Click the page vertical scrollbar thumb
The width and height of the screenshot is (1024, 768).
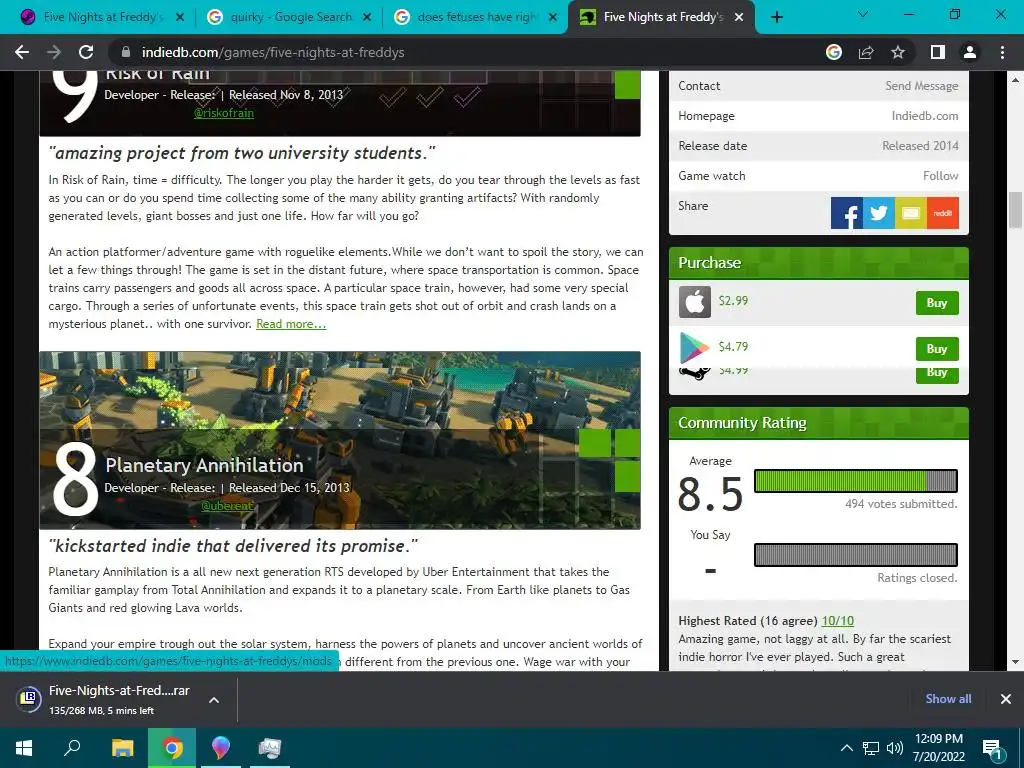click(1015, 210)
